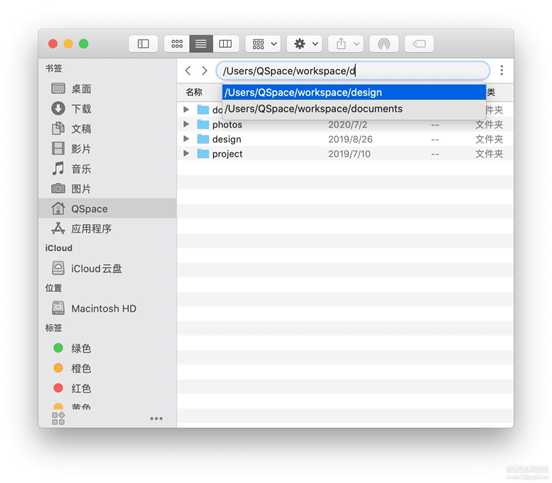Click the tag toolbar button
Screen dimensions: 552x483
click(x=419, y=44)
